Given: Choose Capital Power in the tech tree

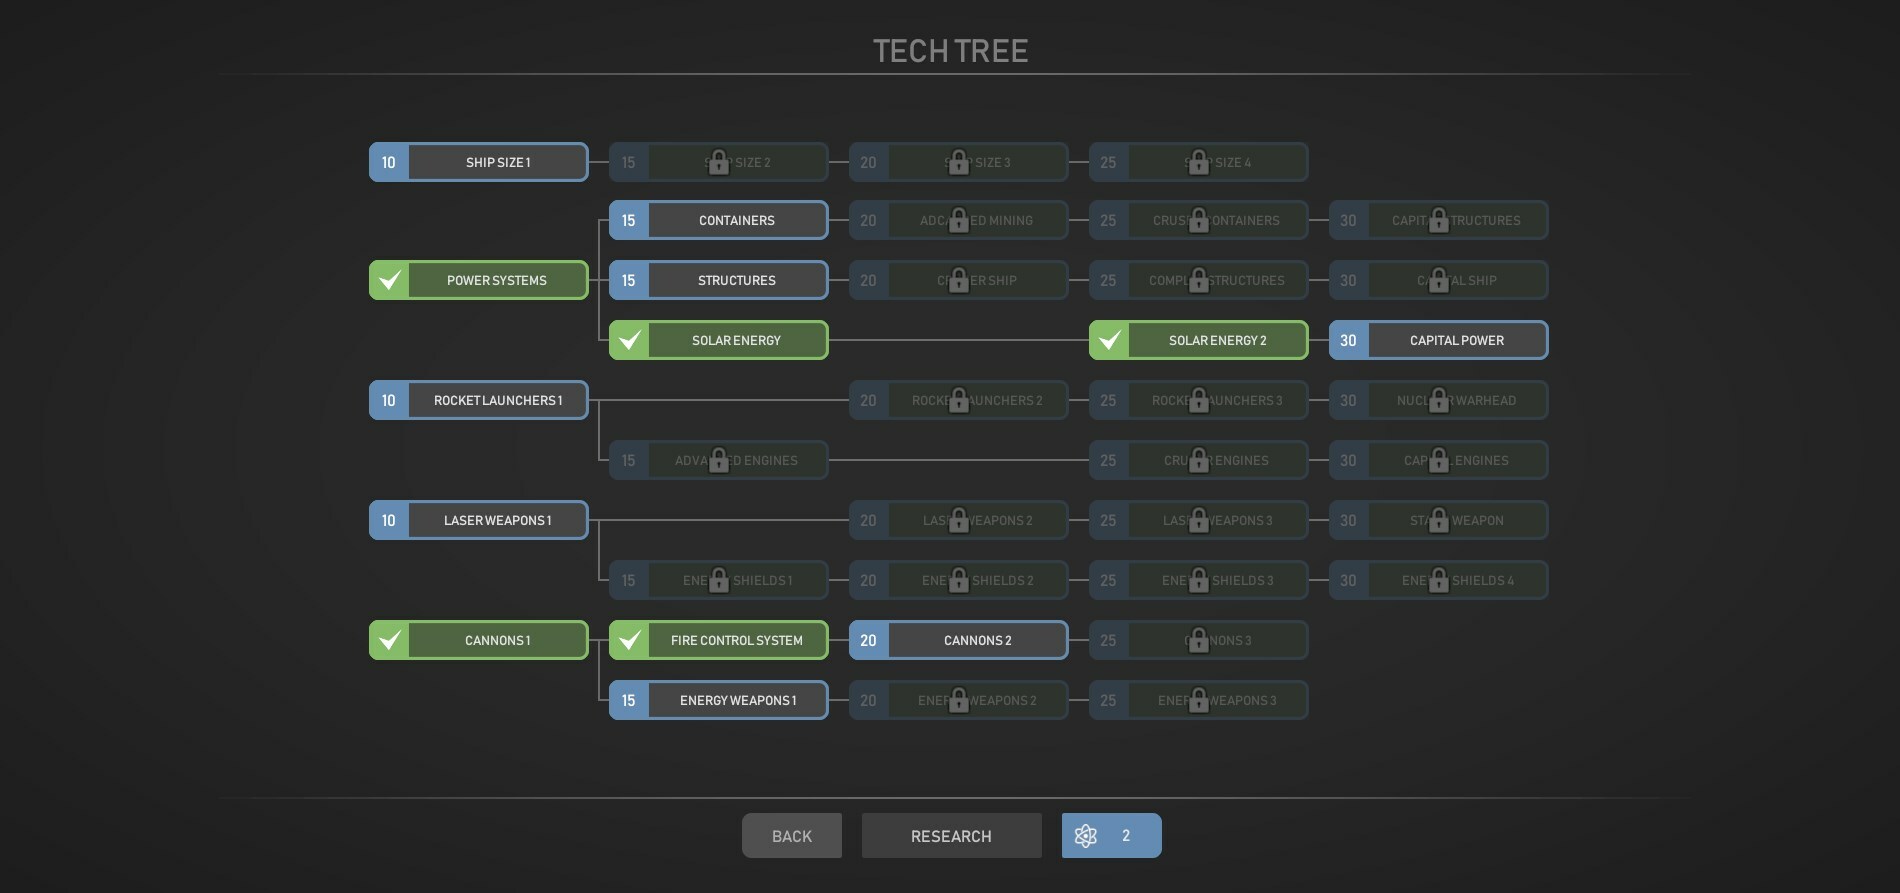Looking at the screenshot, I should pos(1457,340).
